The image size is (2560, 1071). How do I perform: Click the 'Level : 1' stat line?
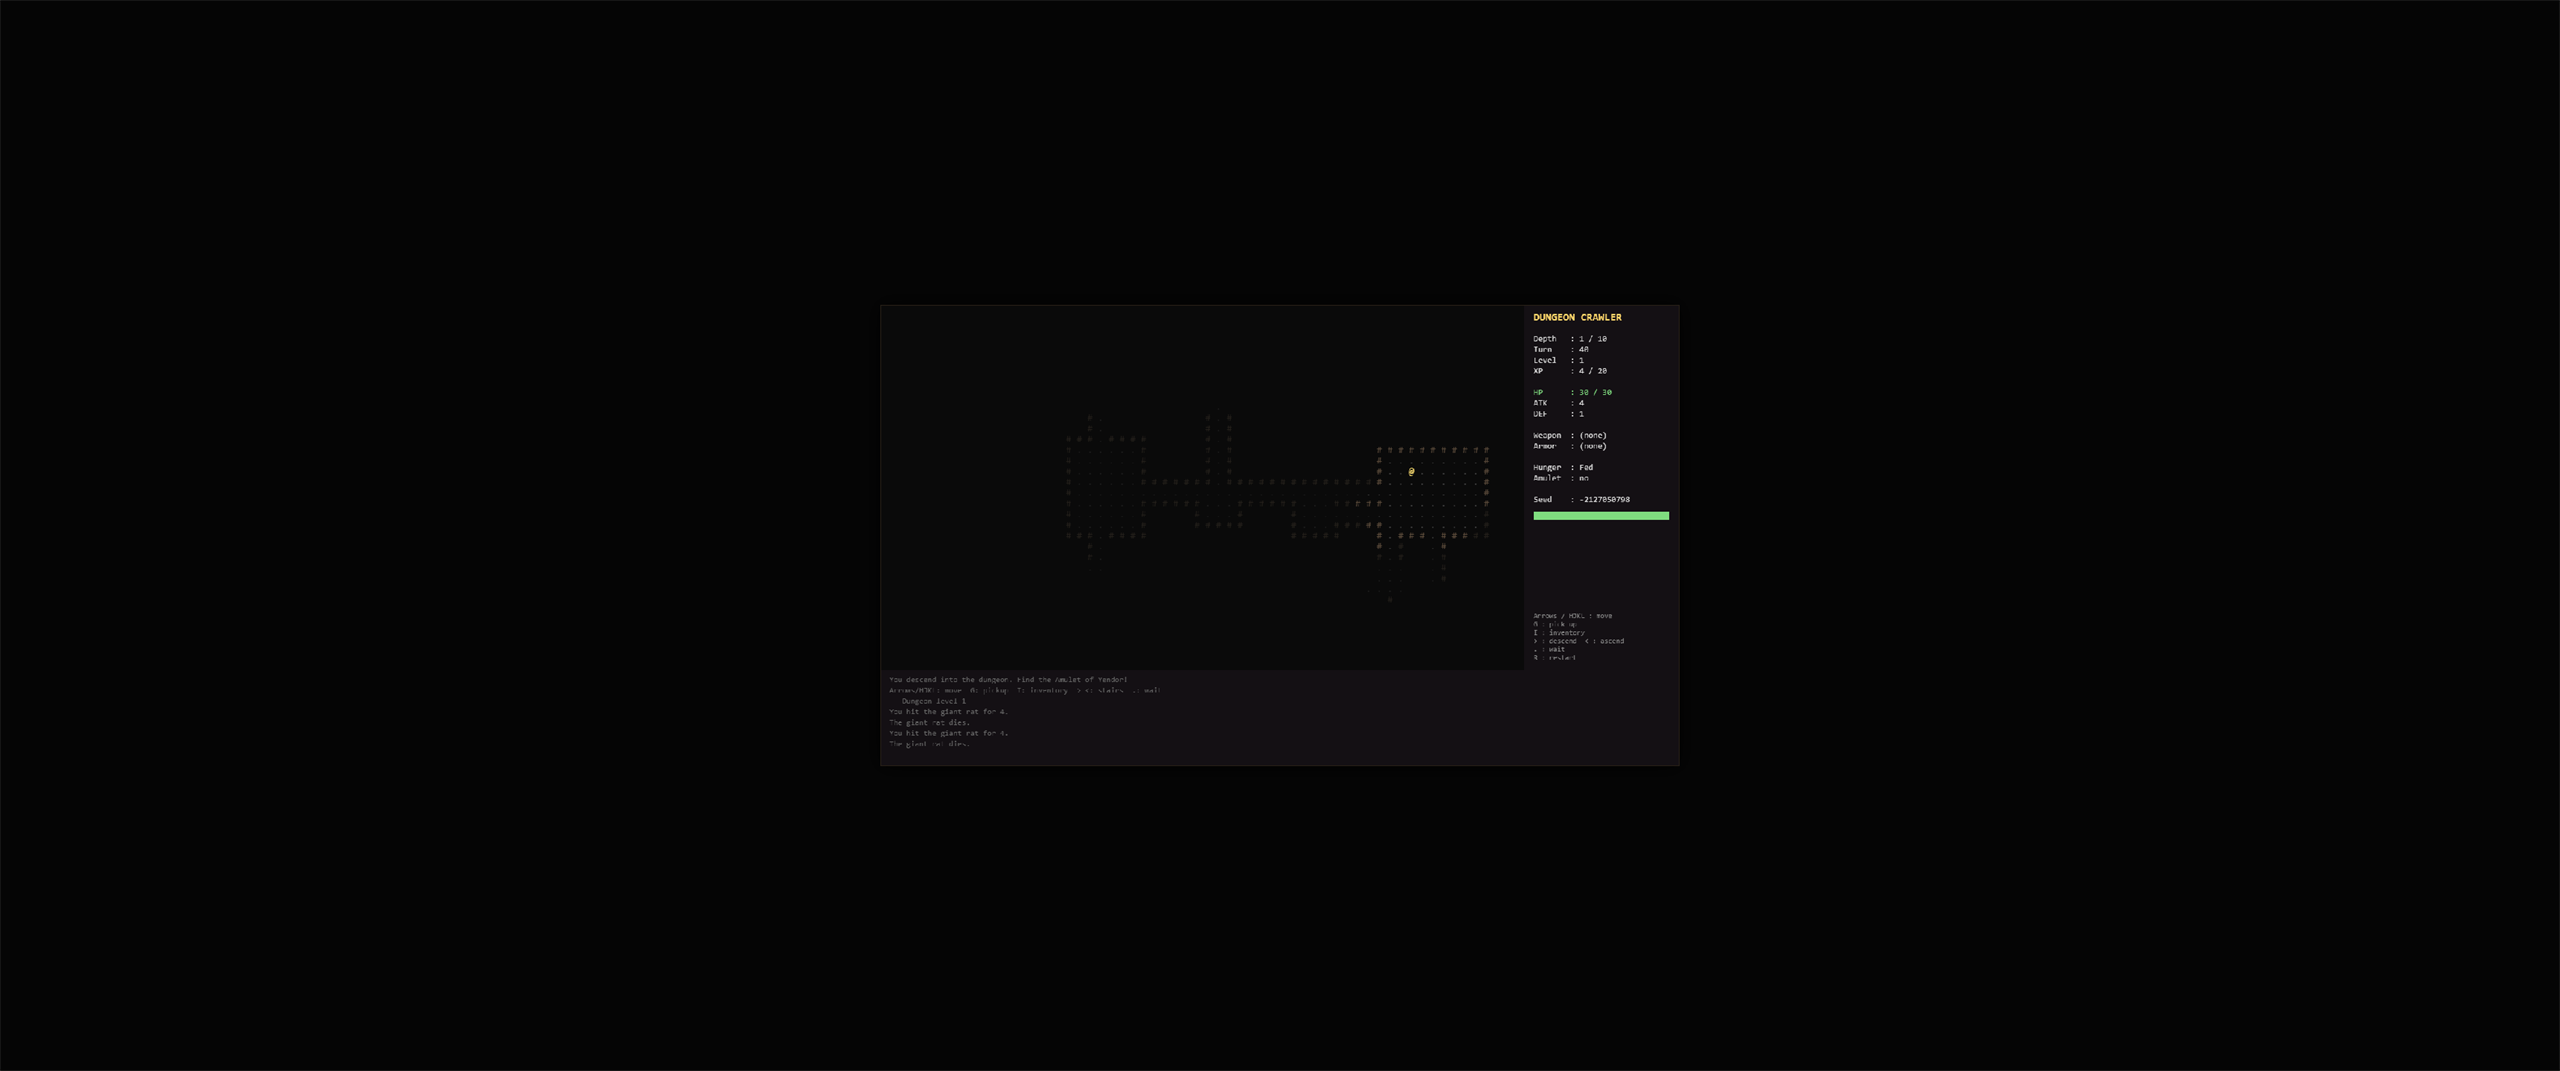(1558, 360)
